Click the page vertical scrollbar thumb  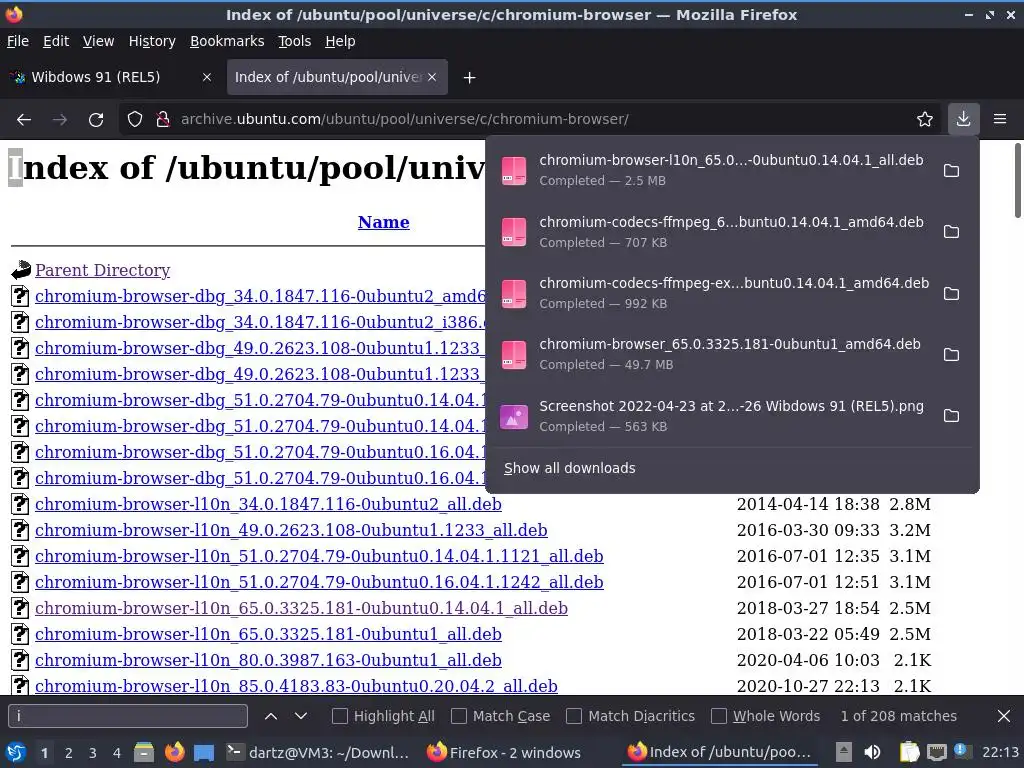coord(1017,181)
